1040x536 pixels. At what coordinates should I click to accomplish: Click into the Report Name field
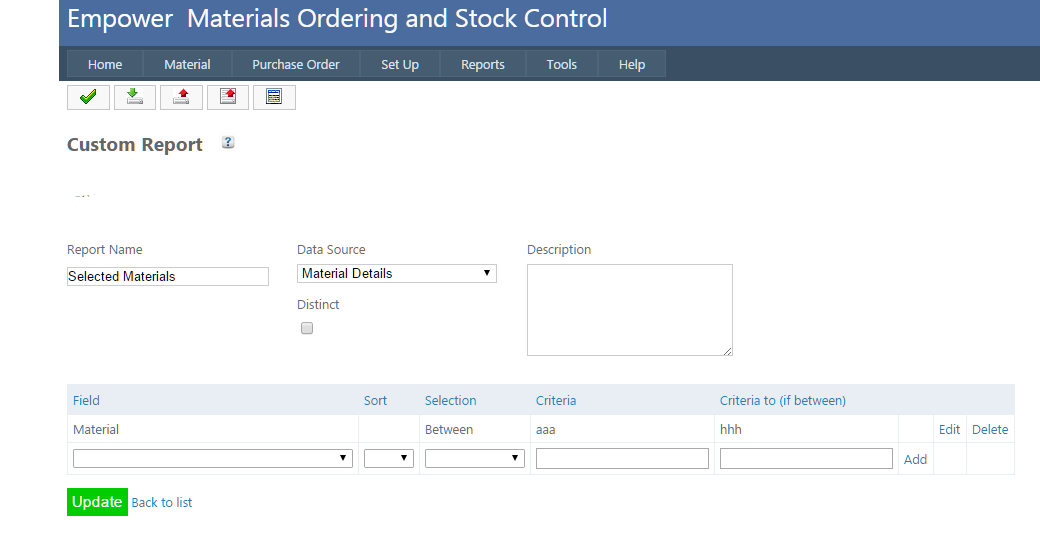167,276
